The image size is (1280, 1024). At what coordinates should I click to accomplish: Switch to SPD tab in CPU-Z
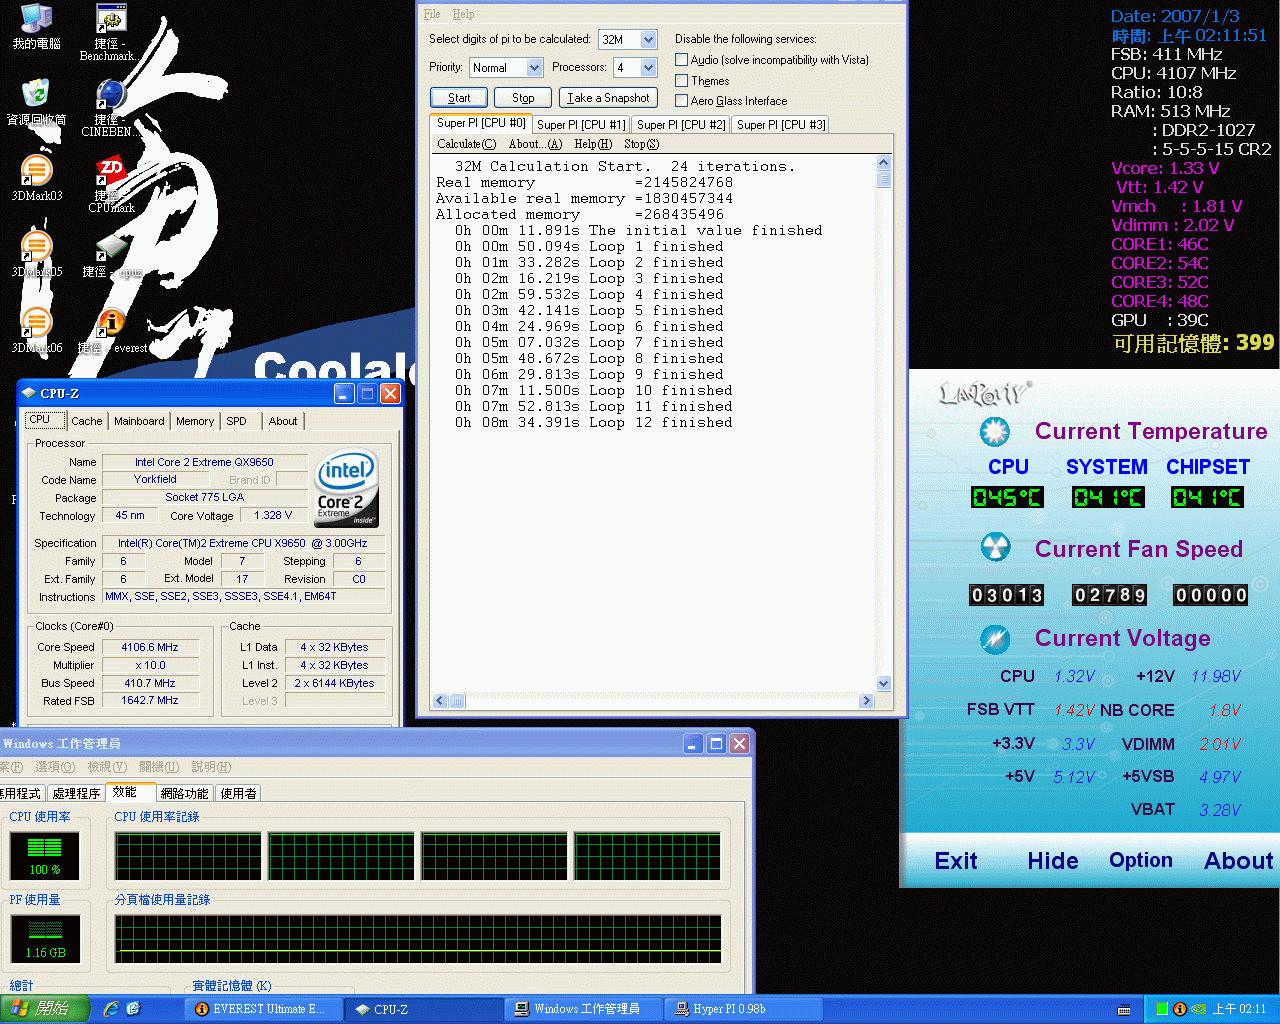236,421
